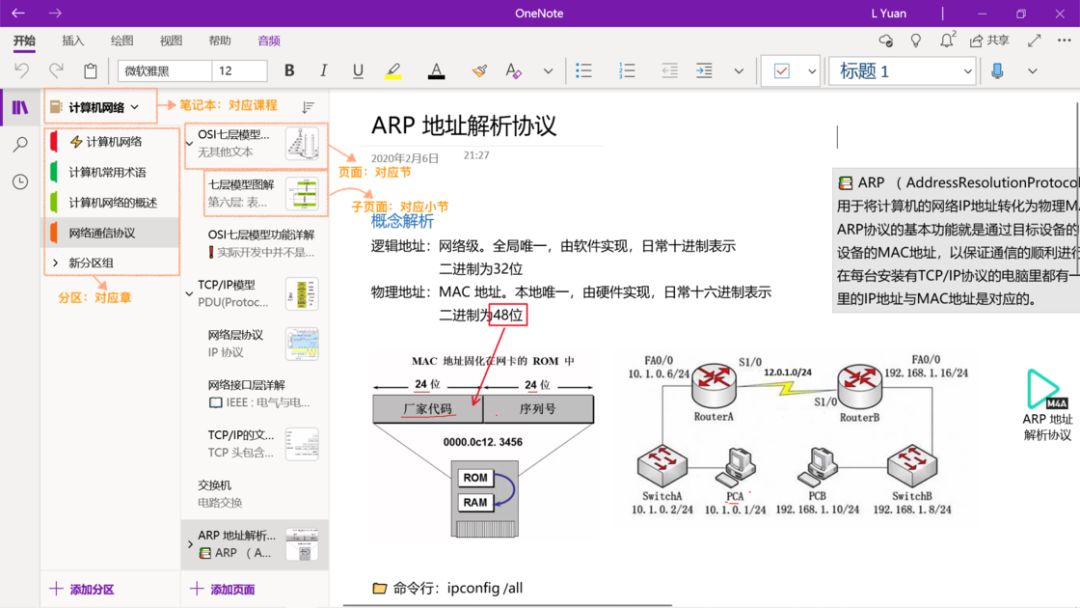1080x608 pixels.
Task: Apply italic formatting from the toolbar
Action: click(x=323, y=71)
